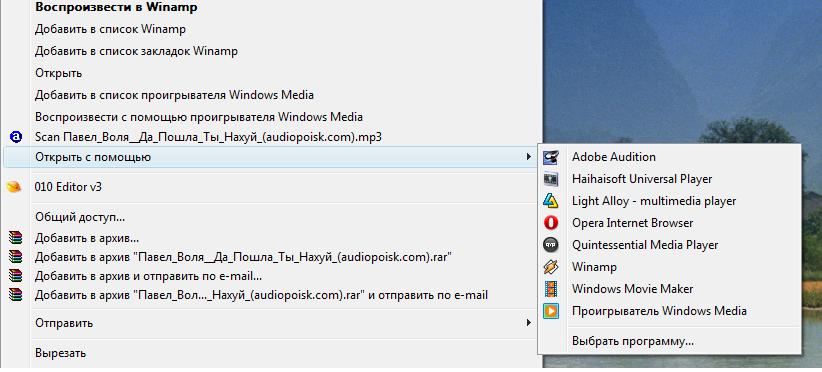
Task: Click the Haihaisoft Universal Player icon
Action: [x=551, y=179]
